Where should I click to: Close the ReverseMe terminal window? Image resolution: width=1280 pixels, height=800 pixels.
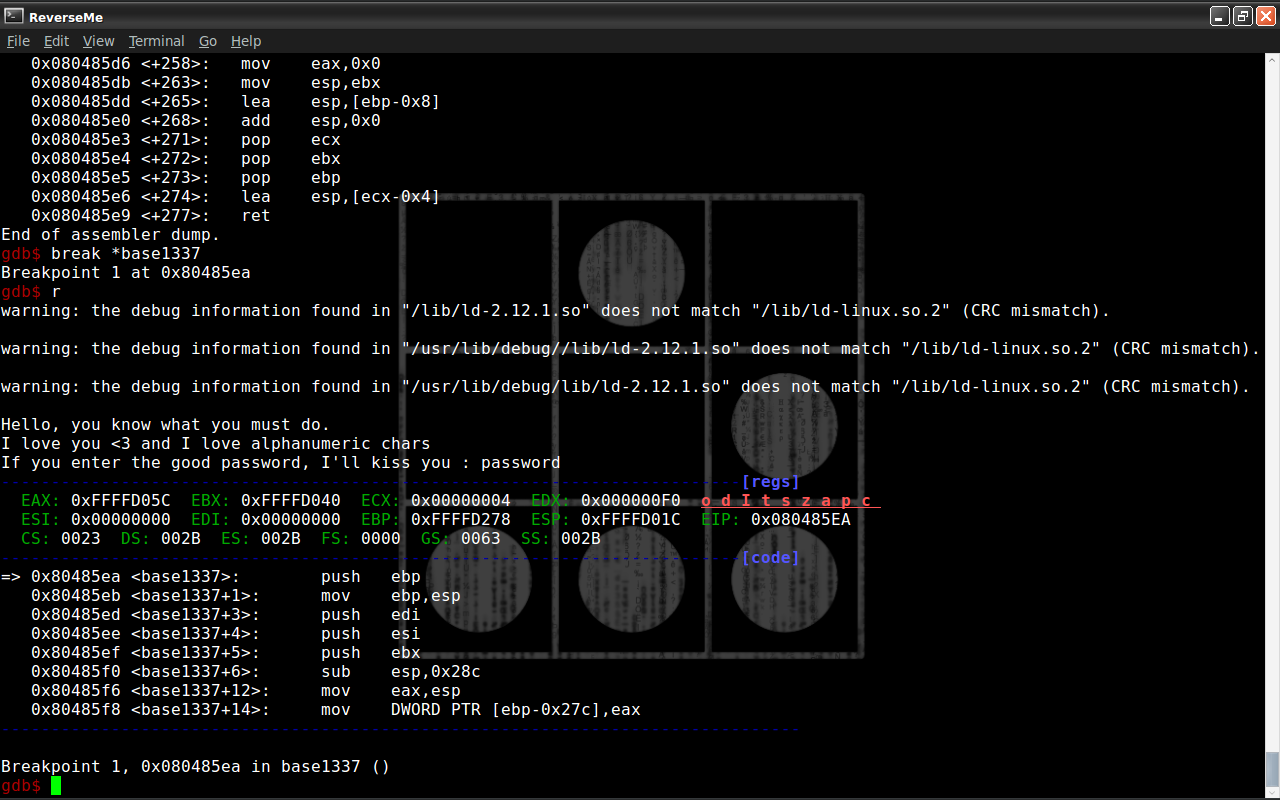click(x=1264, y=15)
